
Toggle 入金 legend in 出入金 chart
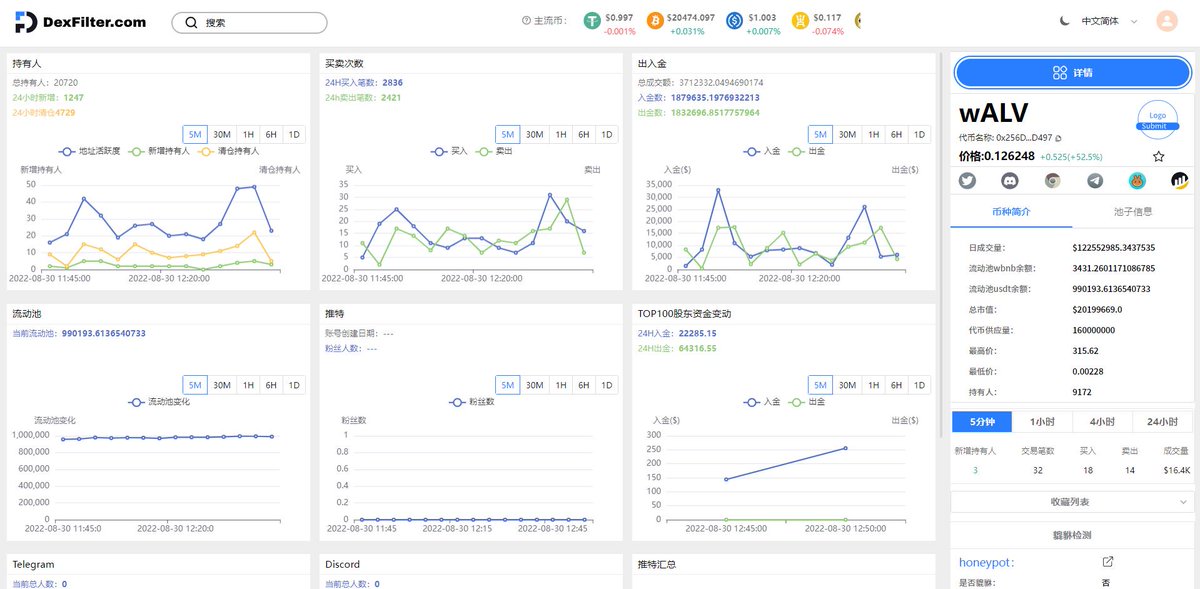point(762,151)
